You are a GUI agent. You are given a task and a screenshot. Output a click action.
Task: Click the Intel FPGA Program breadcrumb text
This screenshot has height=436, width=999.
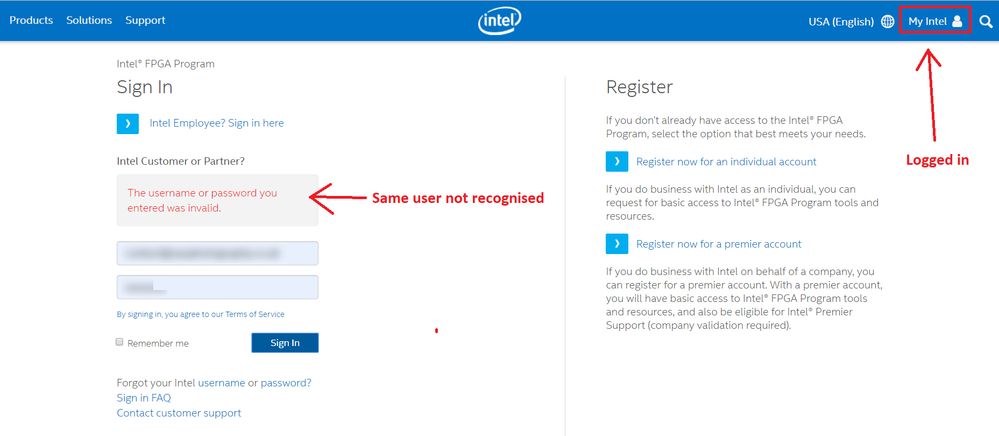click(x=166, y=64)
